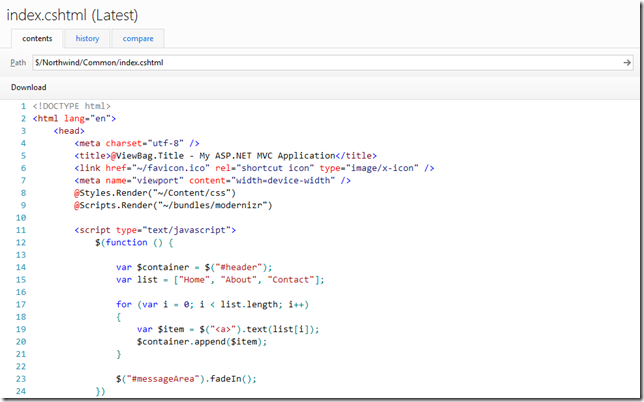Click the <head> tag line
The width and height of the screenshot is (644, 402).
[69, 131]
